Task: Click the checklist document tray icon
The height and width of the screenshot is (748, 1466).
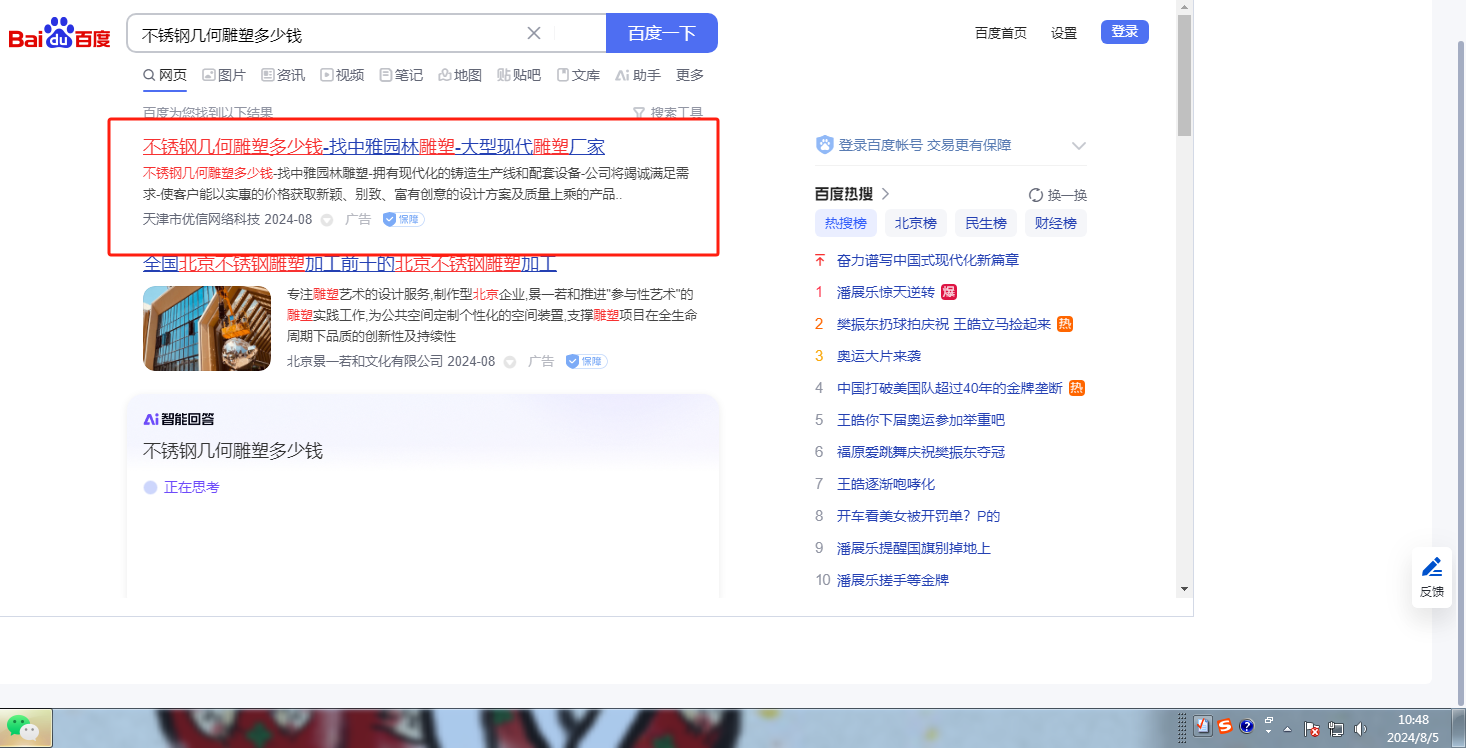Action: click(1203, 727)
